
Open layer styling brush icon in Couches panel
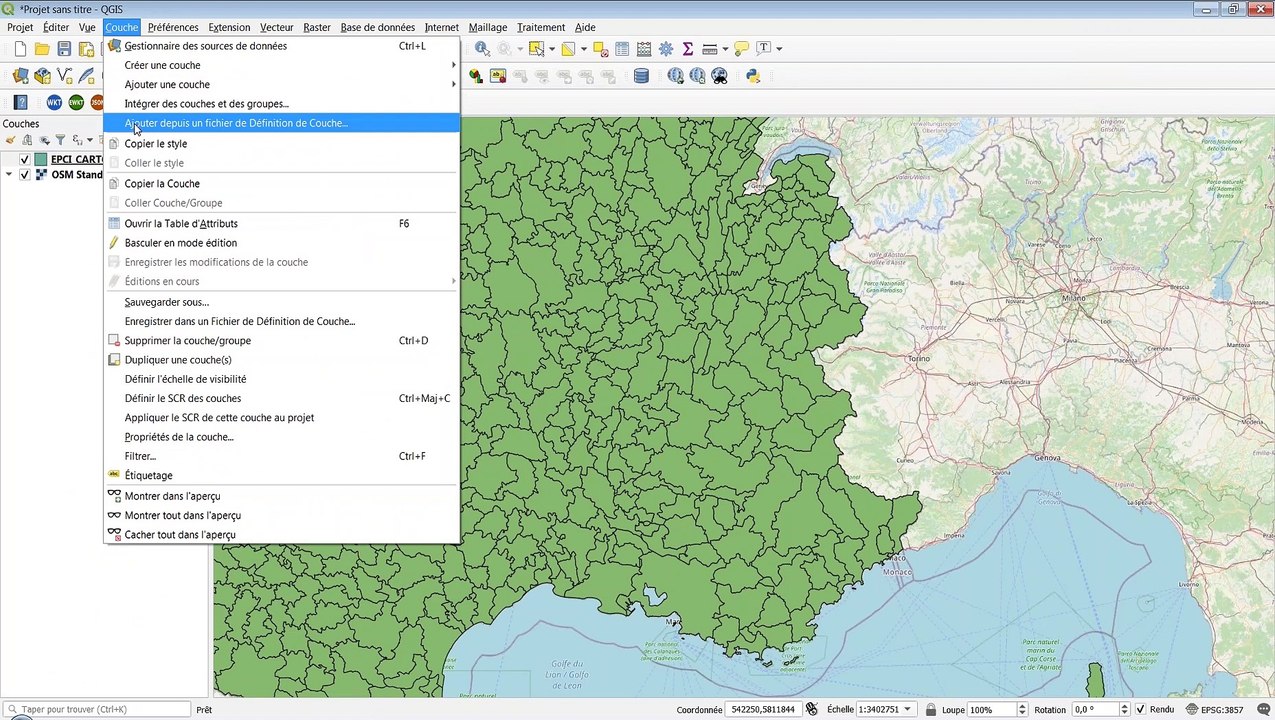(10, 140)
